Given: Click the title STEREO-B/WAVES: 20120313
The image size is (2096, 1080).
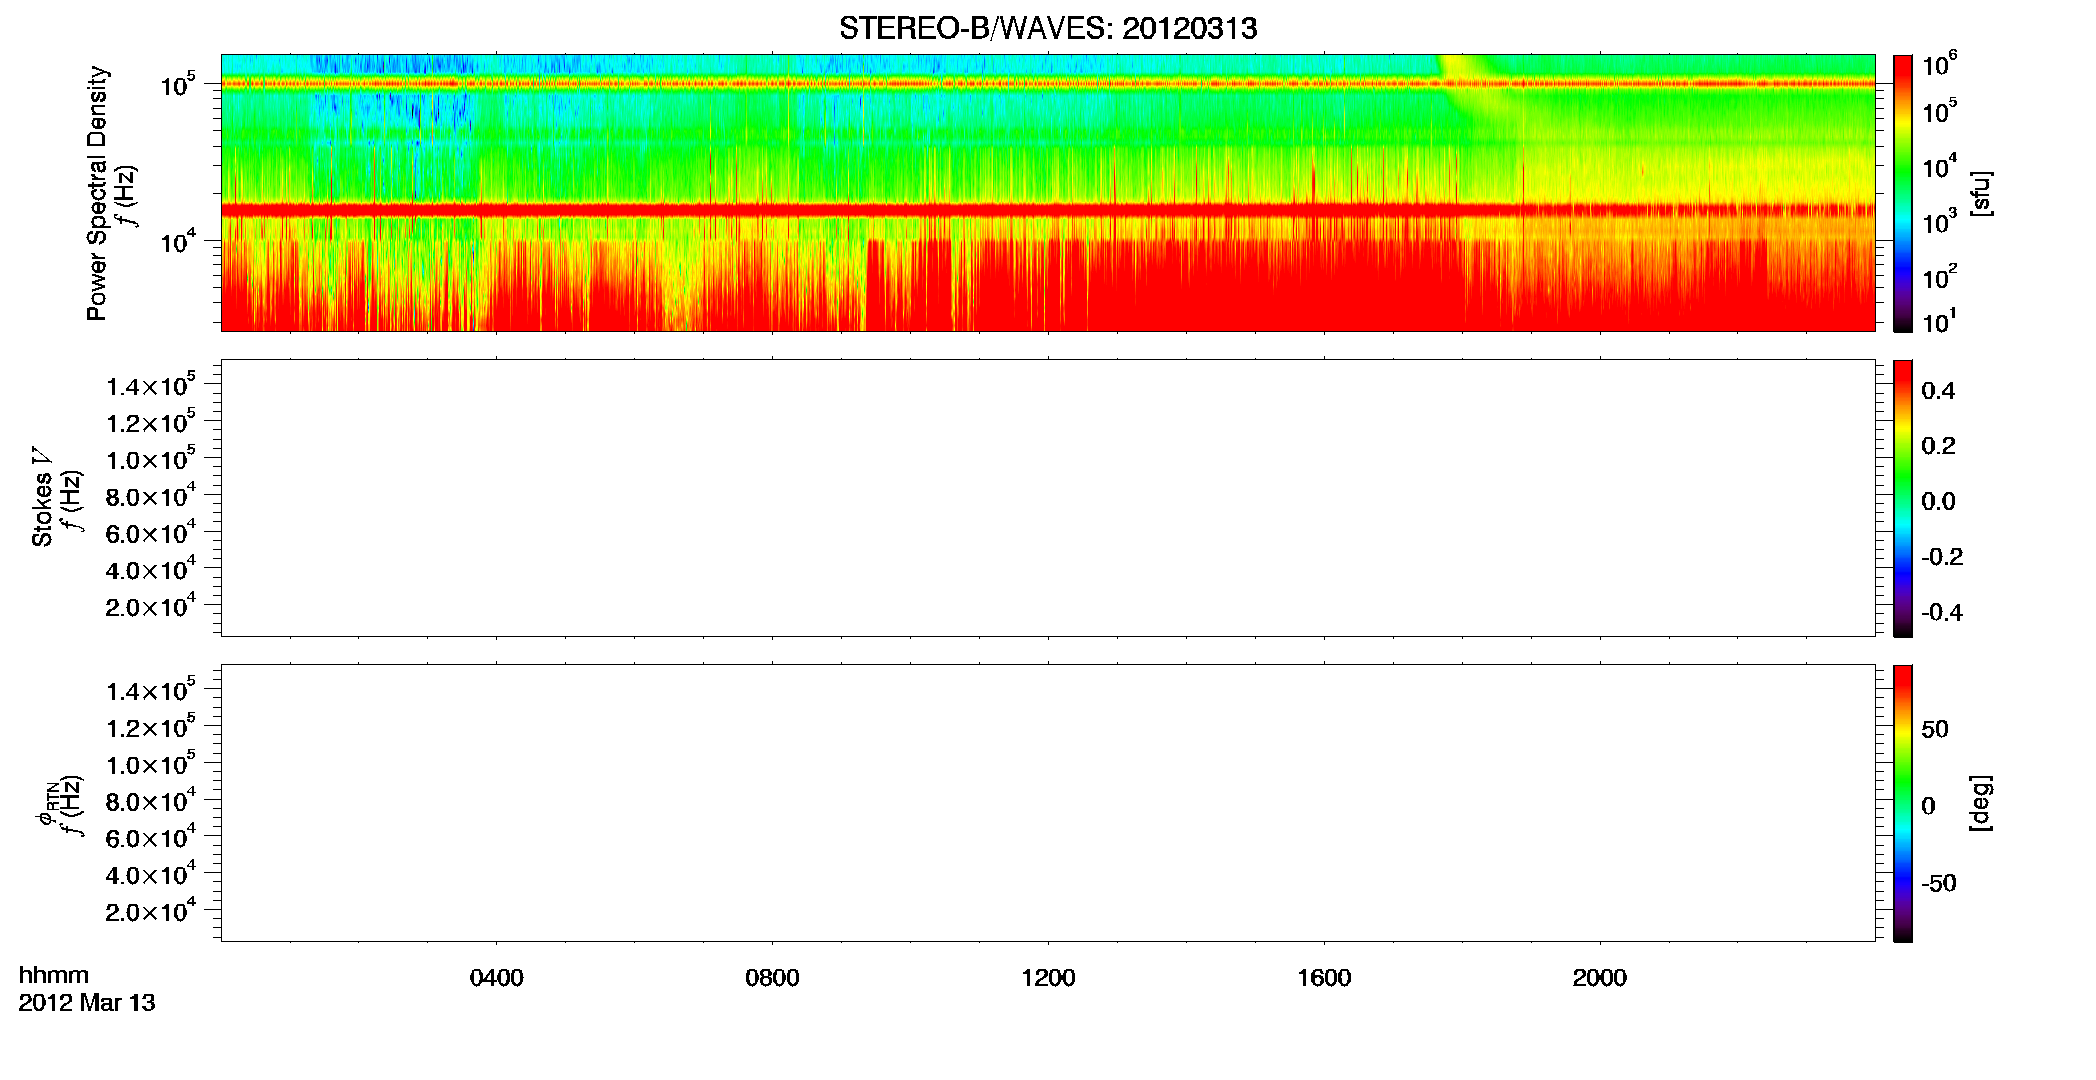Looking at the screenshot, I should pos(1048,29).
